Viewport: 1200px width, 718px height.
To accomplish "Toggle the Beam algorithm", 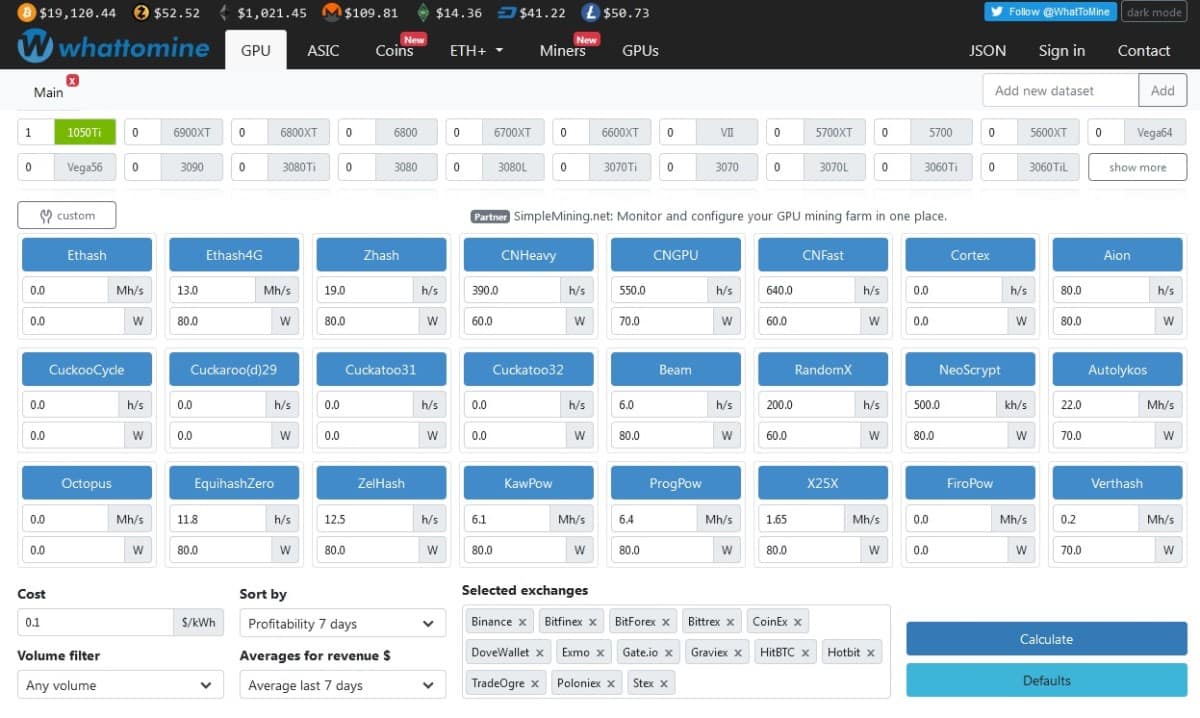I will click(x=675, y=370).
